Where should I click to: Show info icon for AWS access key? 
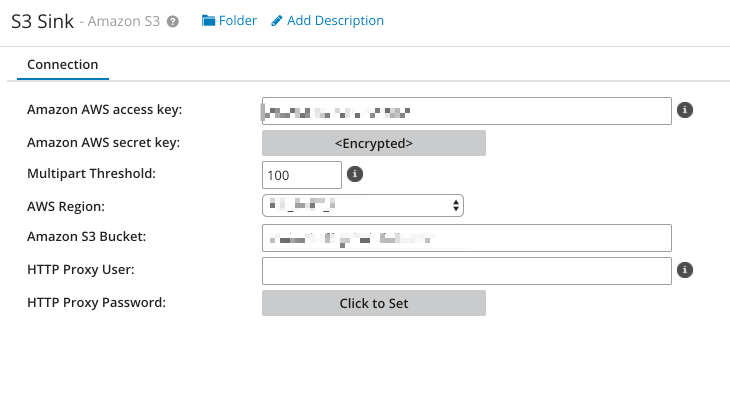(684, 110)
